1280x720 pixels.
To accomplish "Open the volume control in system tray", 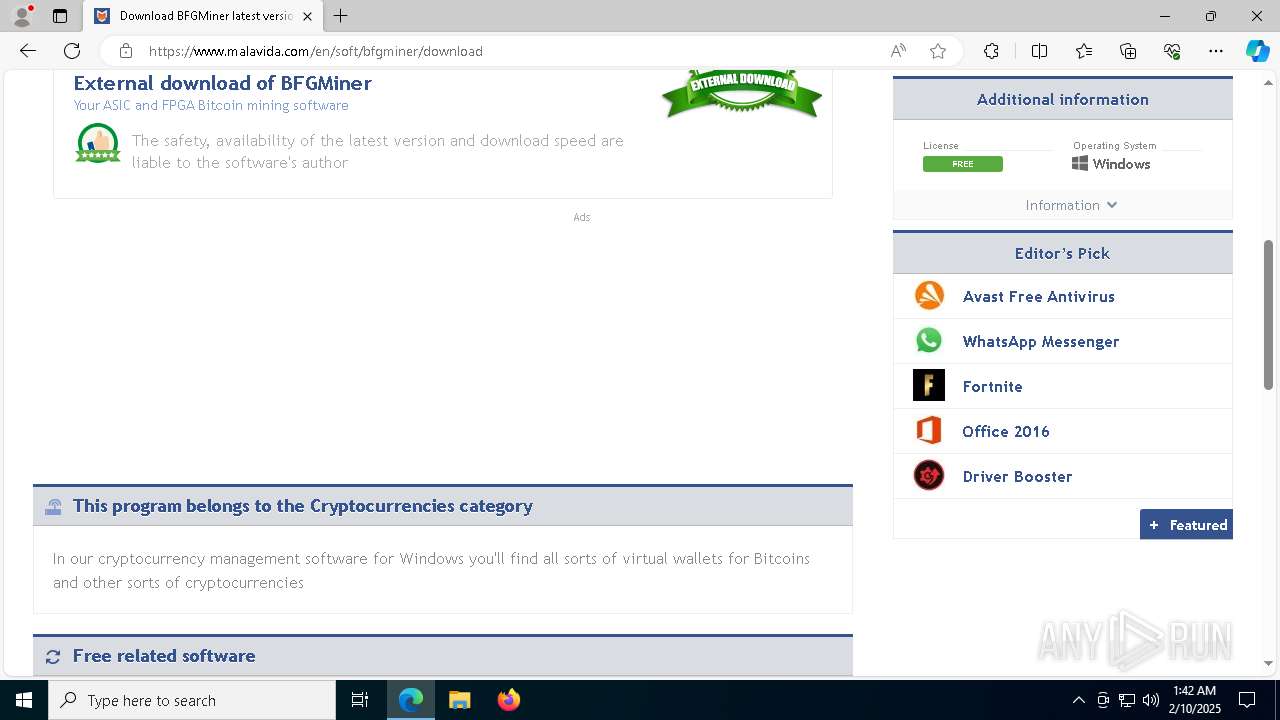I will [1151, 700].
